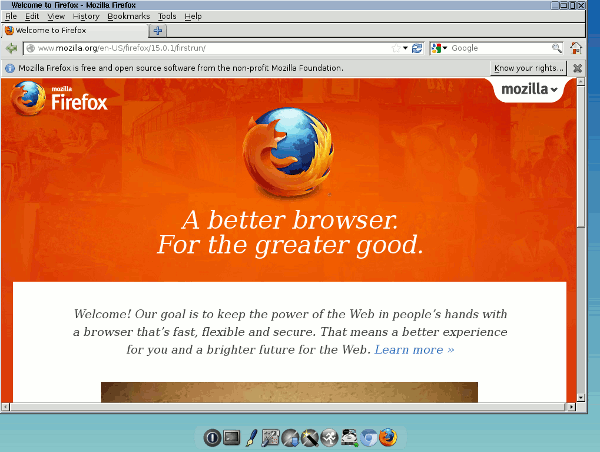Click the site identity globe icon
600x452 pixels.
click(31, 48)
